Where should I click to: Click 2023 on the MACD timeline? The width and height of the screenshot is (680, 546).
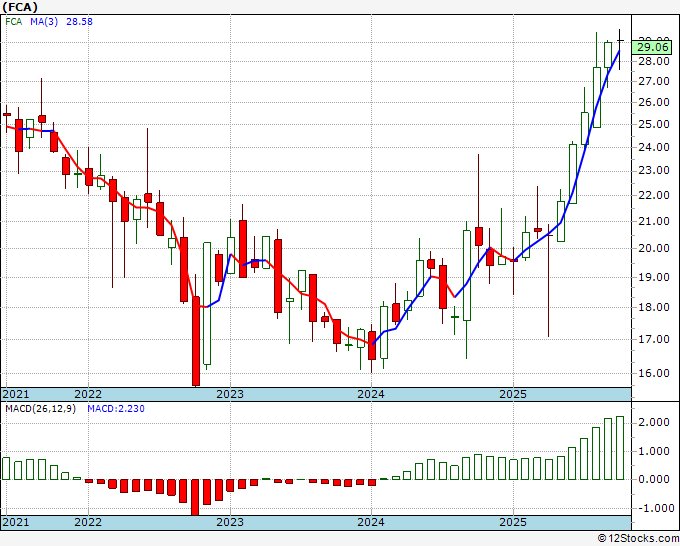pyautogui.click(x=230, y=522)
